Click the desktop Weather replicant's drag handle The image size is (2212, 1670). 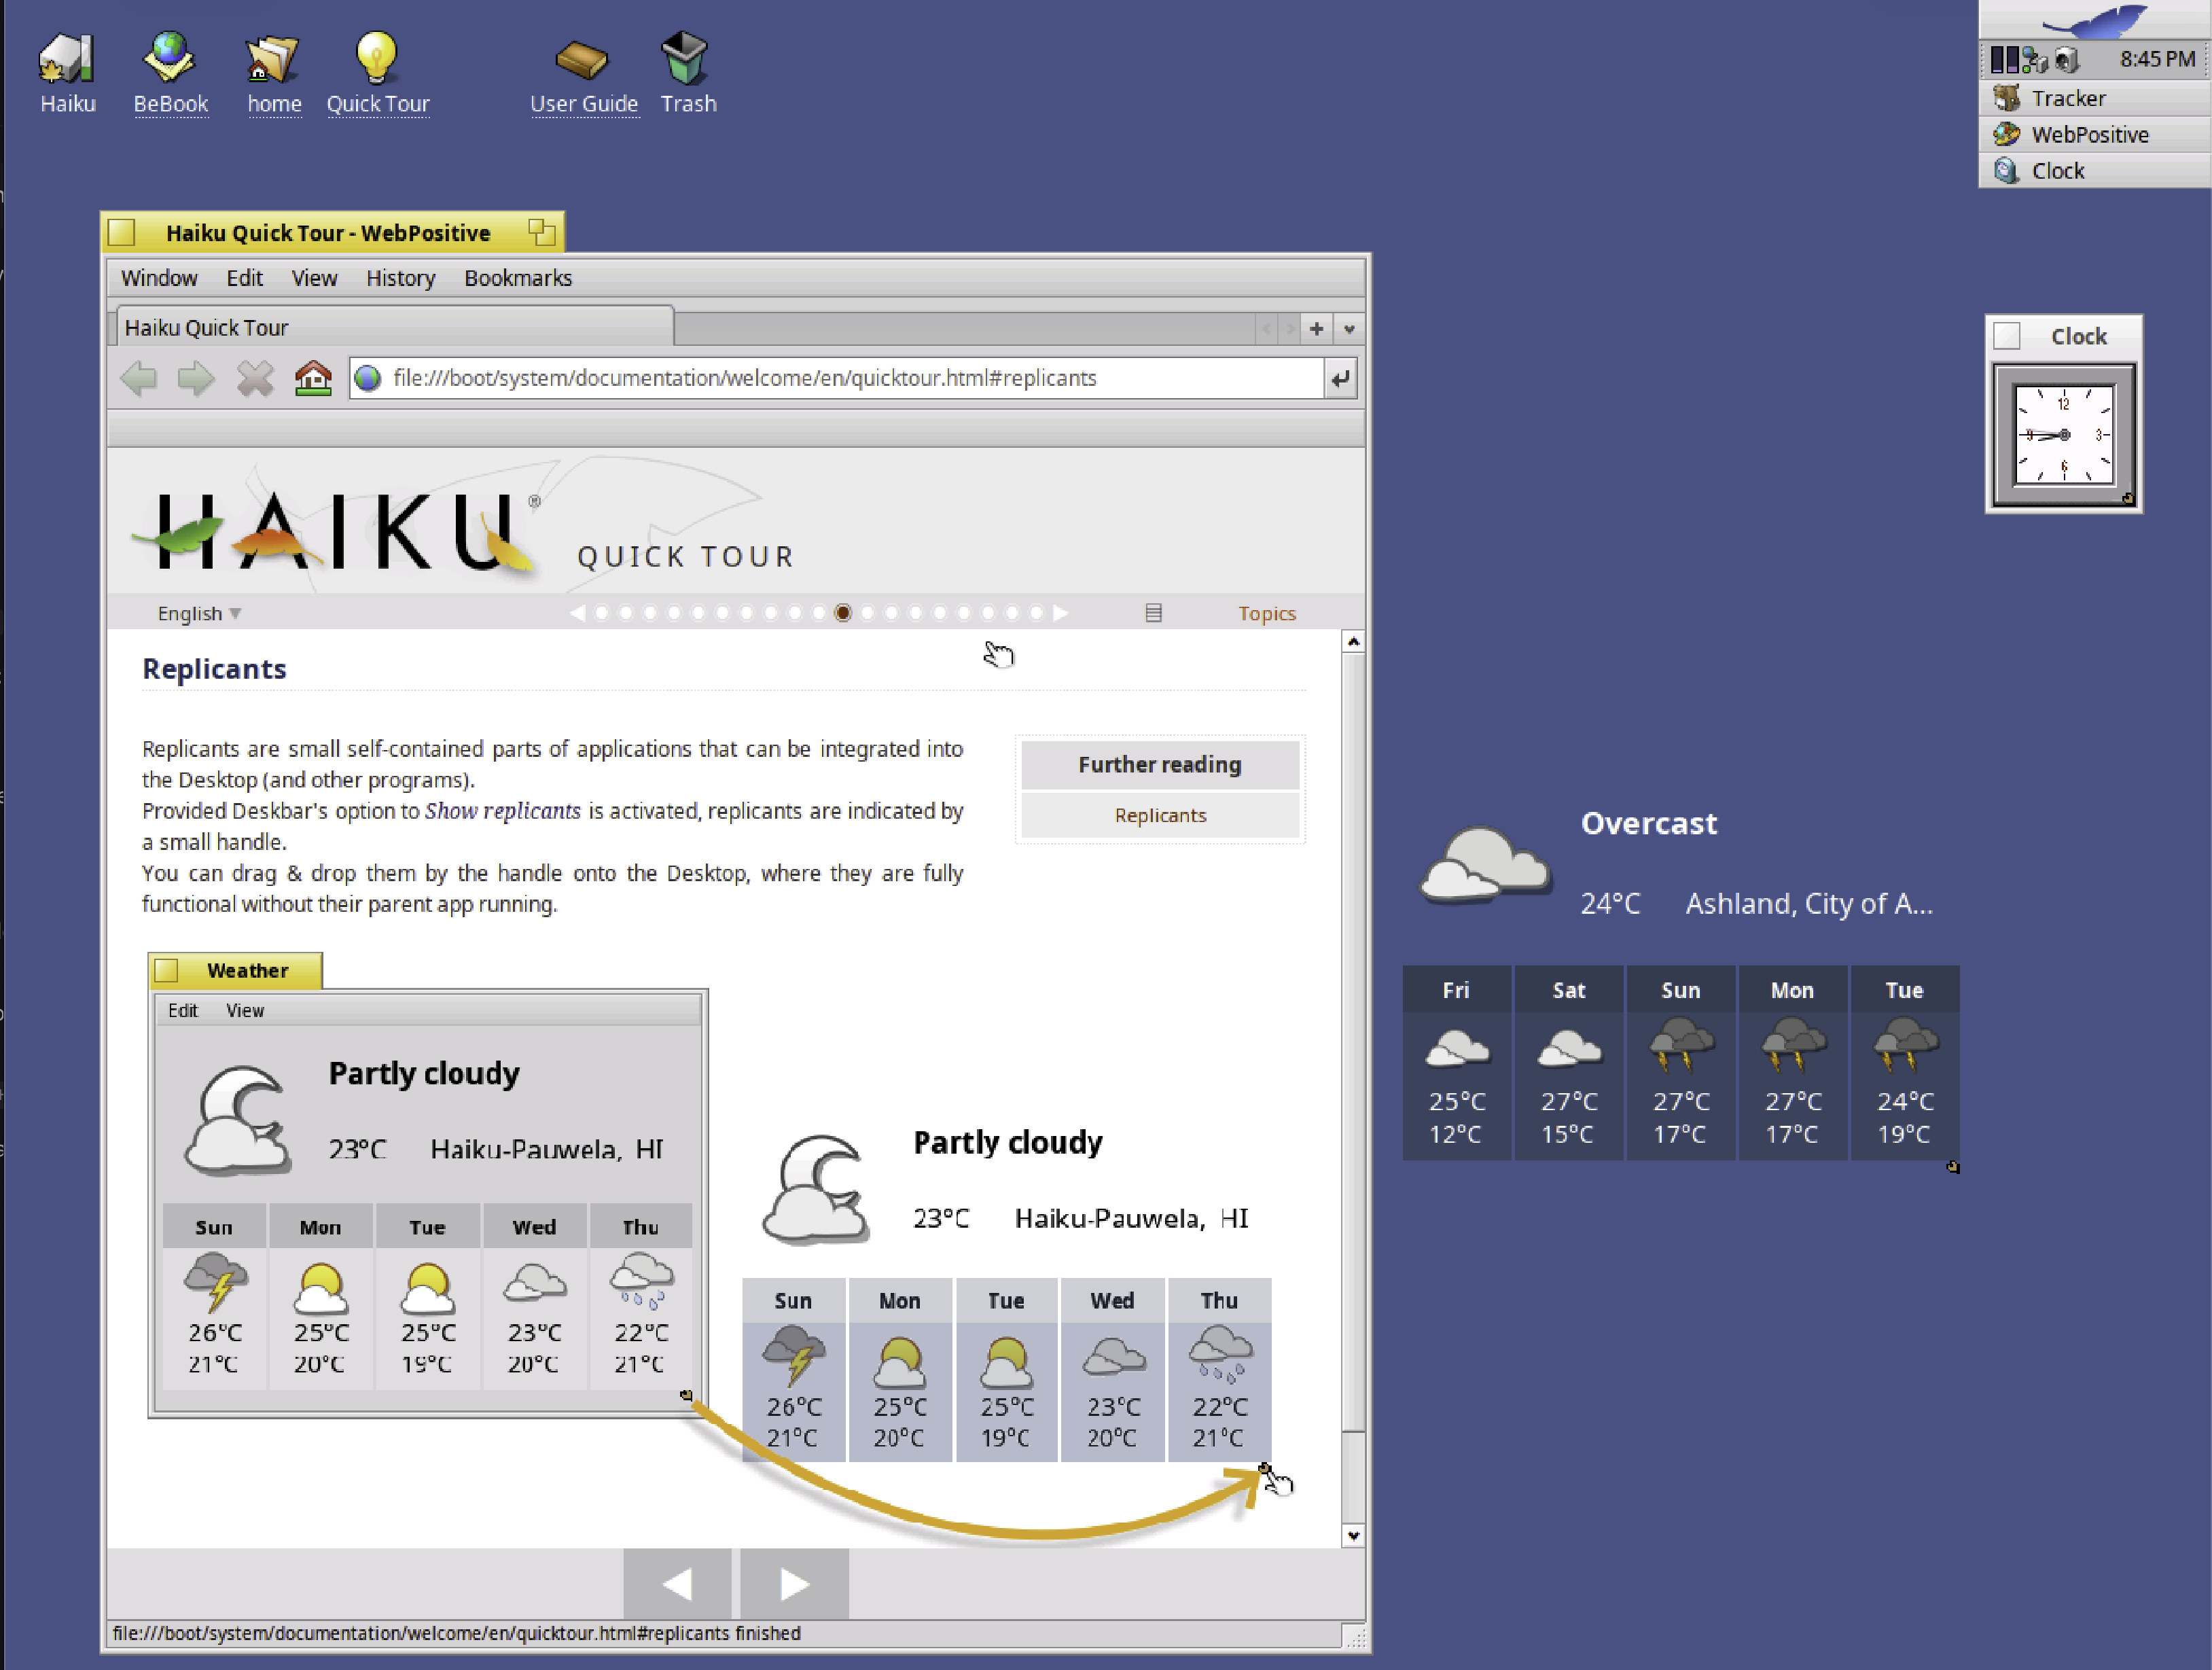pyautogui.click(x=1952, y=1166)
